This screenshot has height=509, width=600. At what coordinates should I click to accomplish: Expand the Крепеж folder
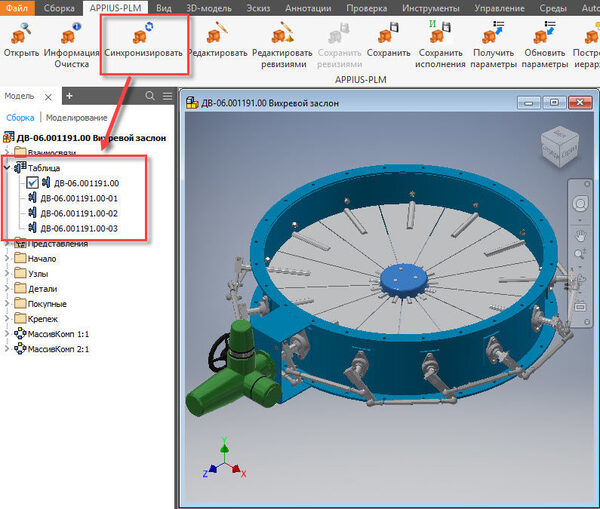7,318
